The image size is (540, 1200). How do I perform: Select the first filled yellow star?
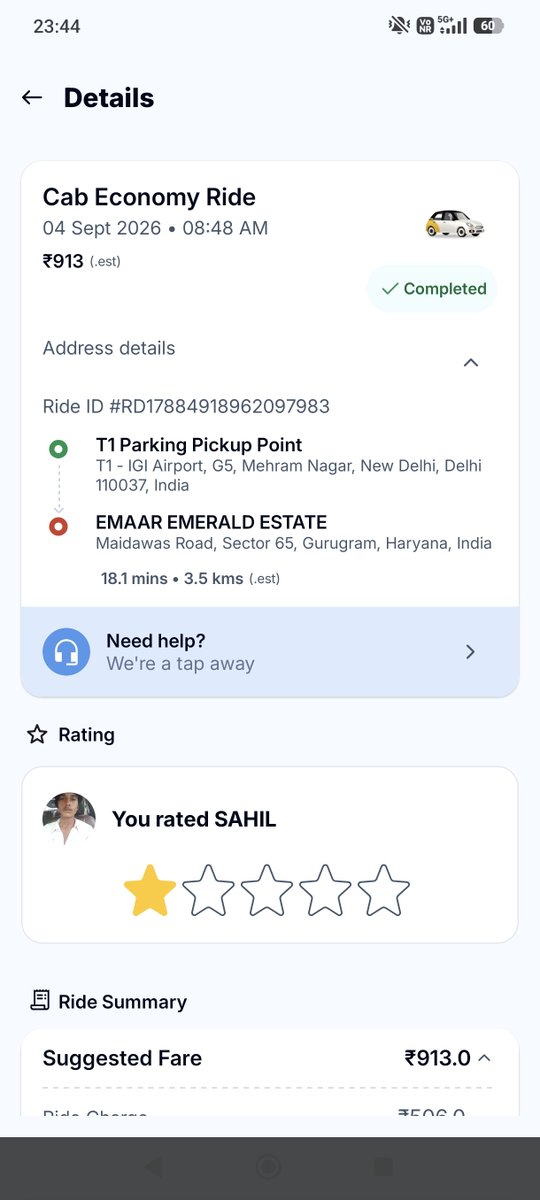pyautogui.click(x=150, y=891)
